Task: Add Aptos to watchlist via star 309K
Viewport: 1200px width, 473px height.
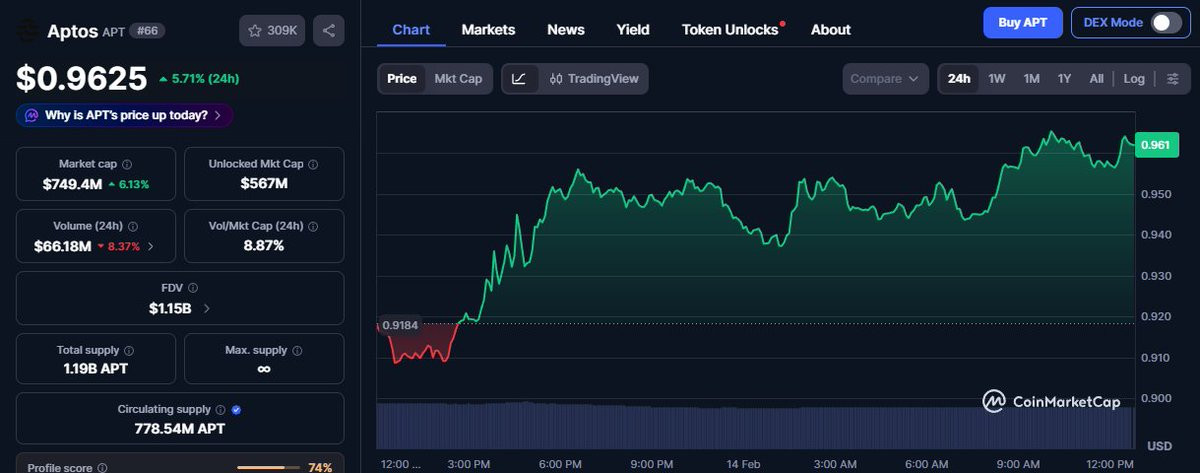Action: [x=272, y=31]
